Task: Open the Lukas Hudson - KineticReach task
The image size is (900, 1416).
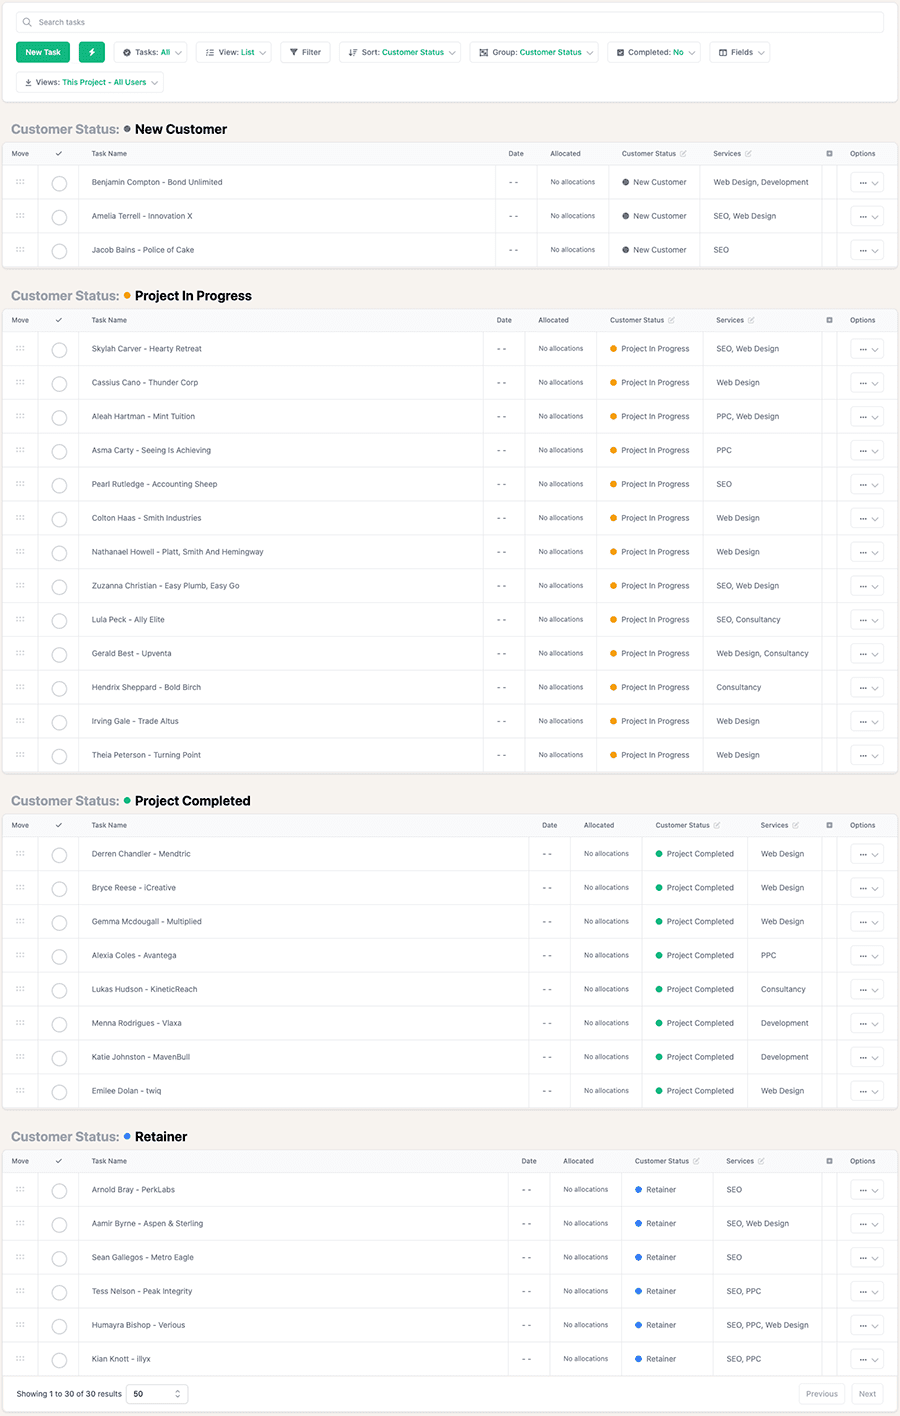Action: 144,989
